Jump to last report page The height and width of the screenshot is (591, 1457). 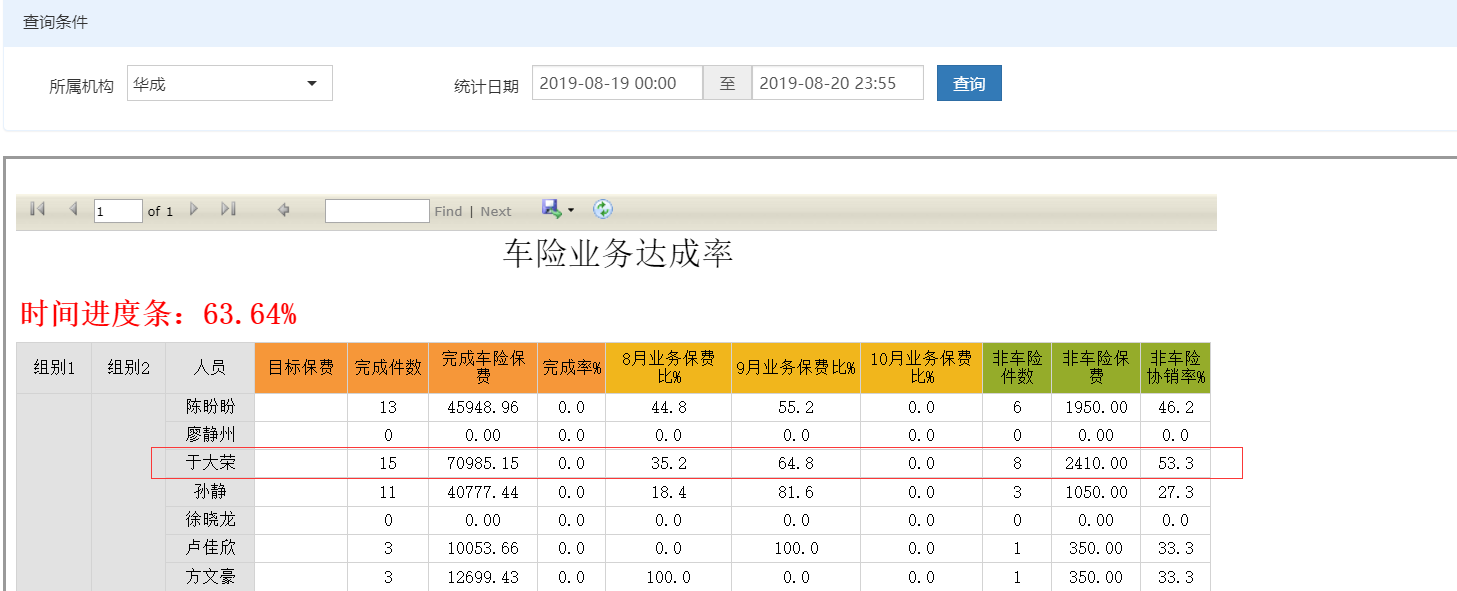[x=228, y=209]
